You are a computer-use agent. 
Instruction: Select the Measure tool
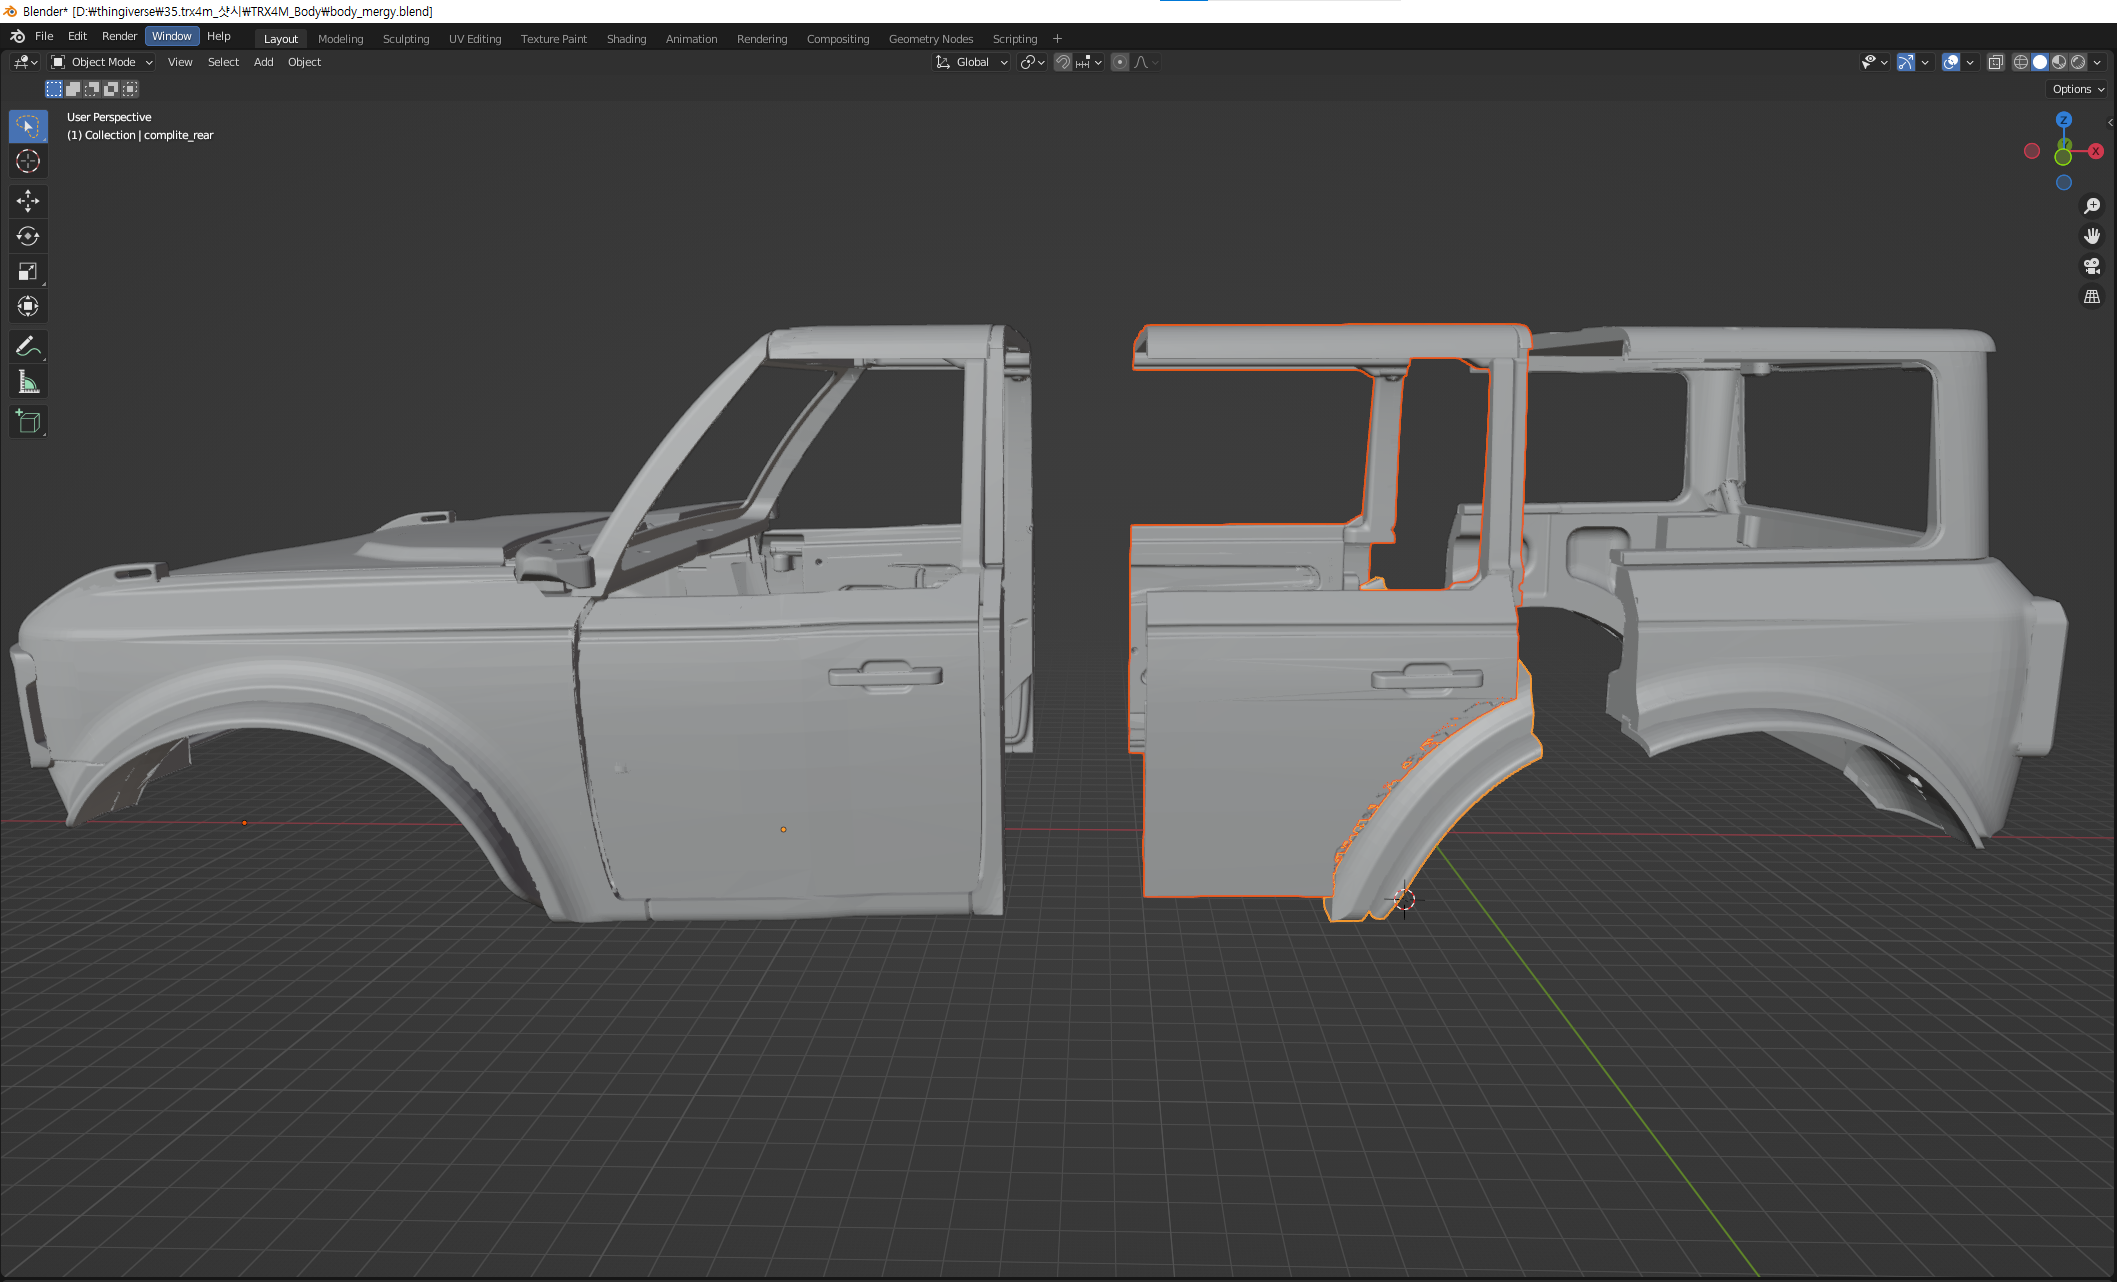click(28, 382)
